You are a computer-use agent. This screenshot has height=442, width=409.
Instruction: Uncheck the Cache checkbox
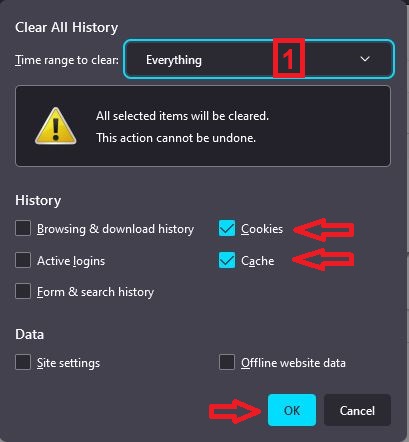[227, 260]
